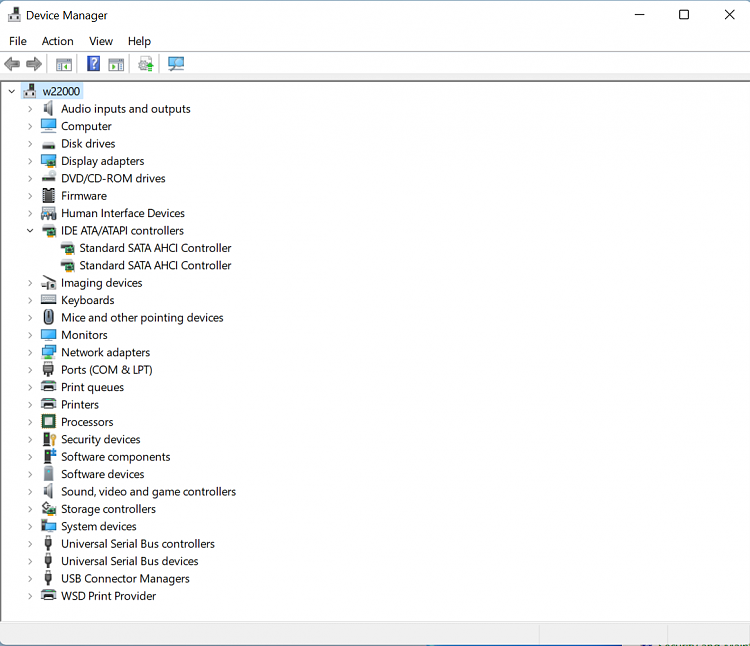The width and height of the screenshot is (750, 646).
Task: Go forward with the toolbar Forward arrow
Action: pyautogui.click(x=34, y=64)
